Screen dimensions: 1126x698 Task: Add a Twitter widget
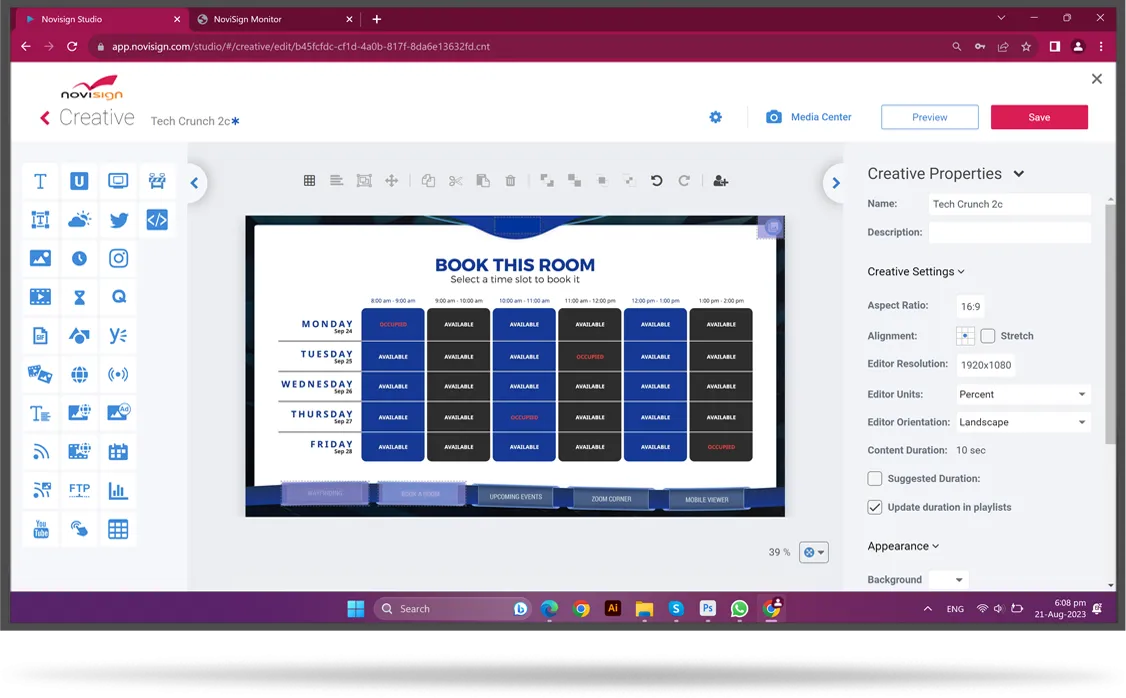[119, 220]
